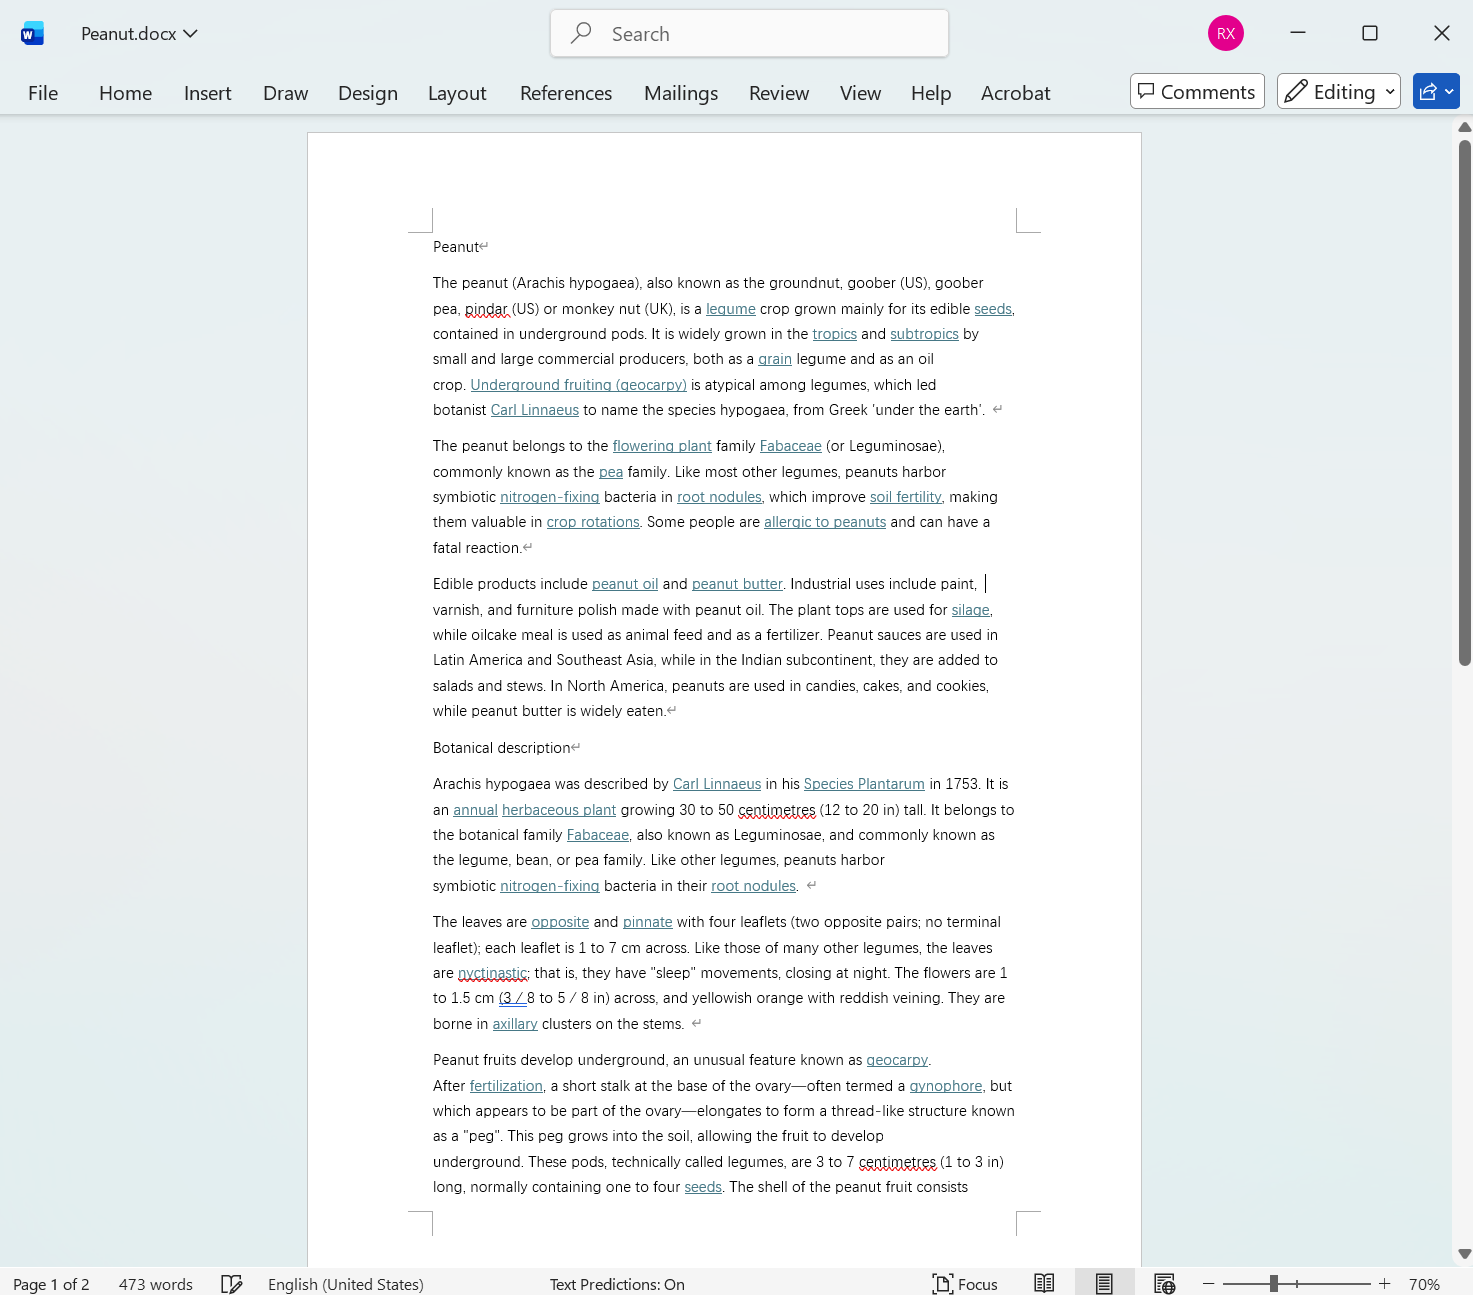Screen dimensions: 1473x1295
Task: Open the RX account avatar
Action: click(x=1225, y=32)
